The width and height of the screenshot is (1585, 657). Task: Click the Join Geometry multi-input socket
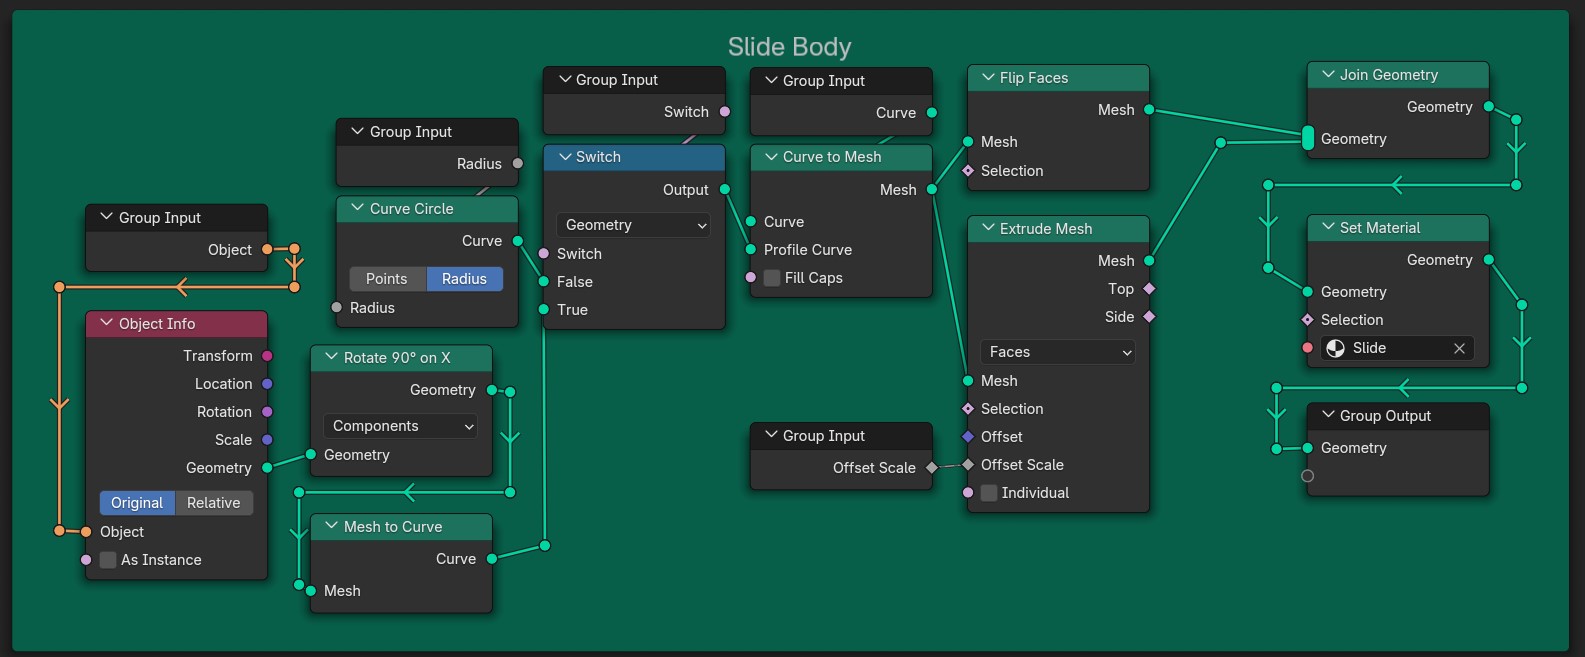[1308, 138]
